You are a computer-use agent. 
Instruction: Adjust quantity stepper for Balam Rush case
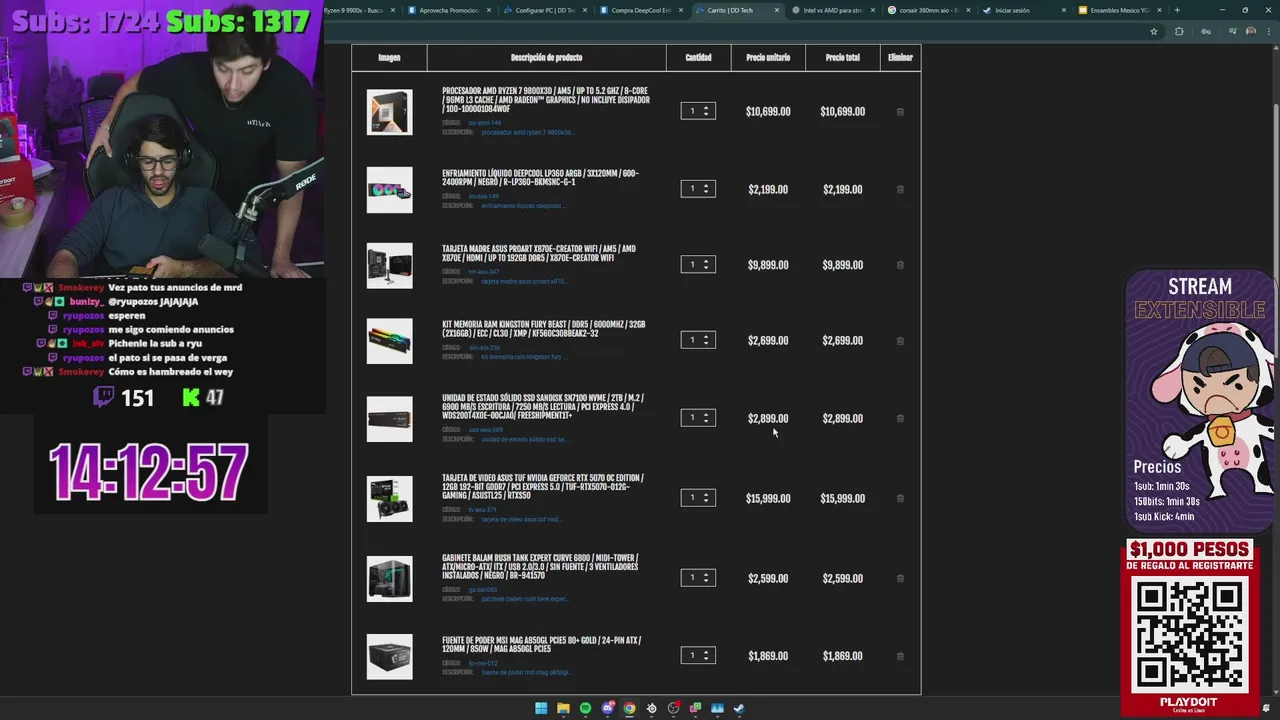[698, 577]
